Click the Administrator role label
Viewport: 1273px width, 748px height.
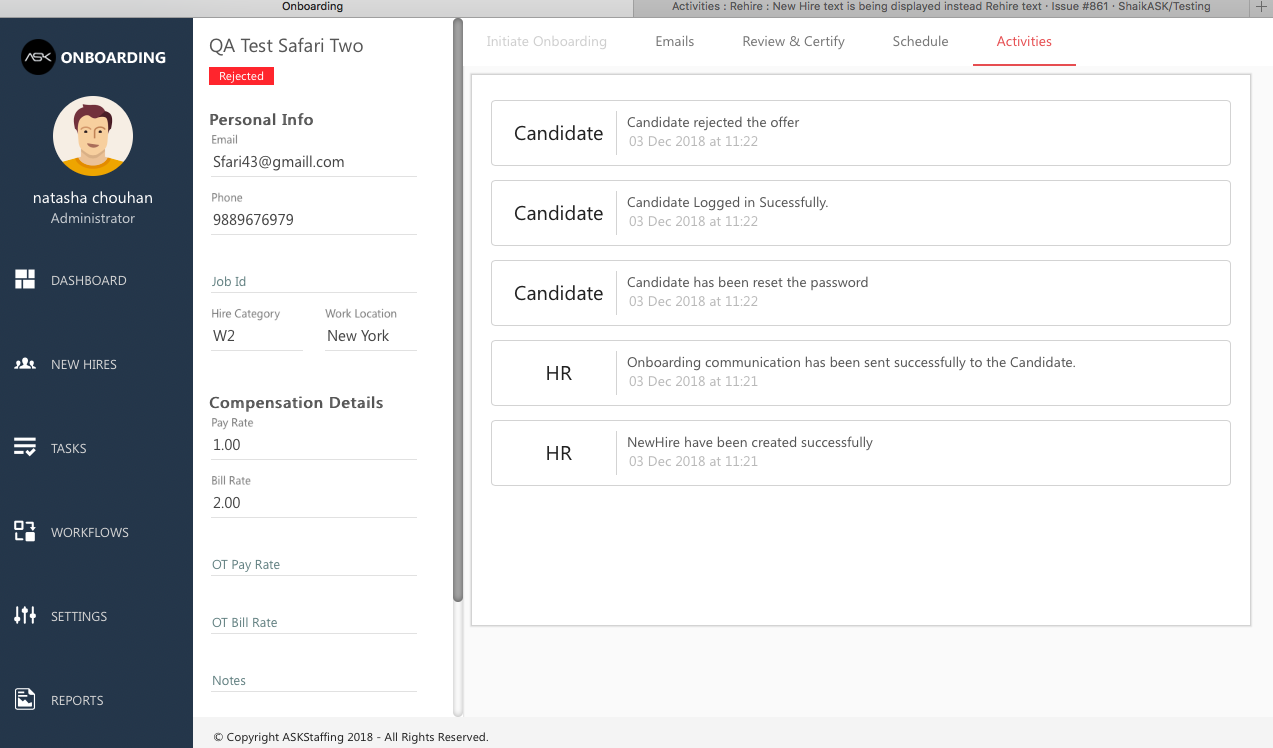coord(93,218)
